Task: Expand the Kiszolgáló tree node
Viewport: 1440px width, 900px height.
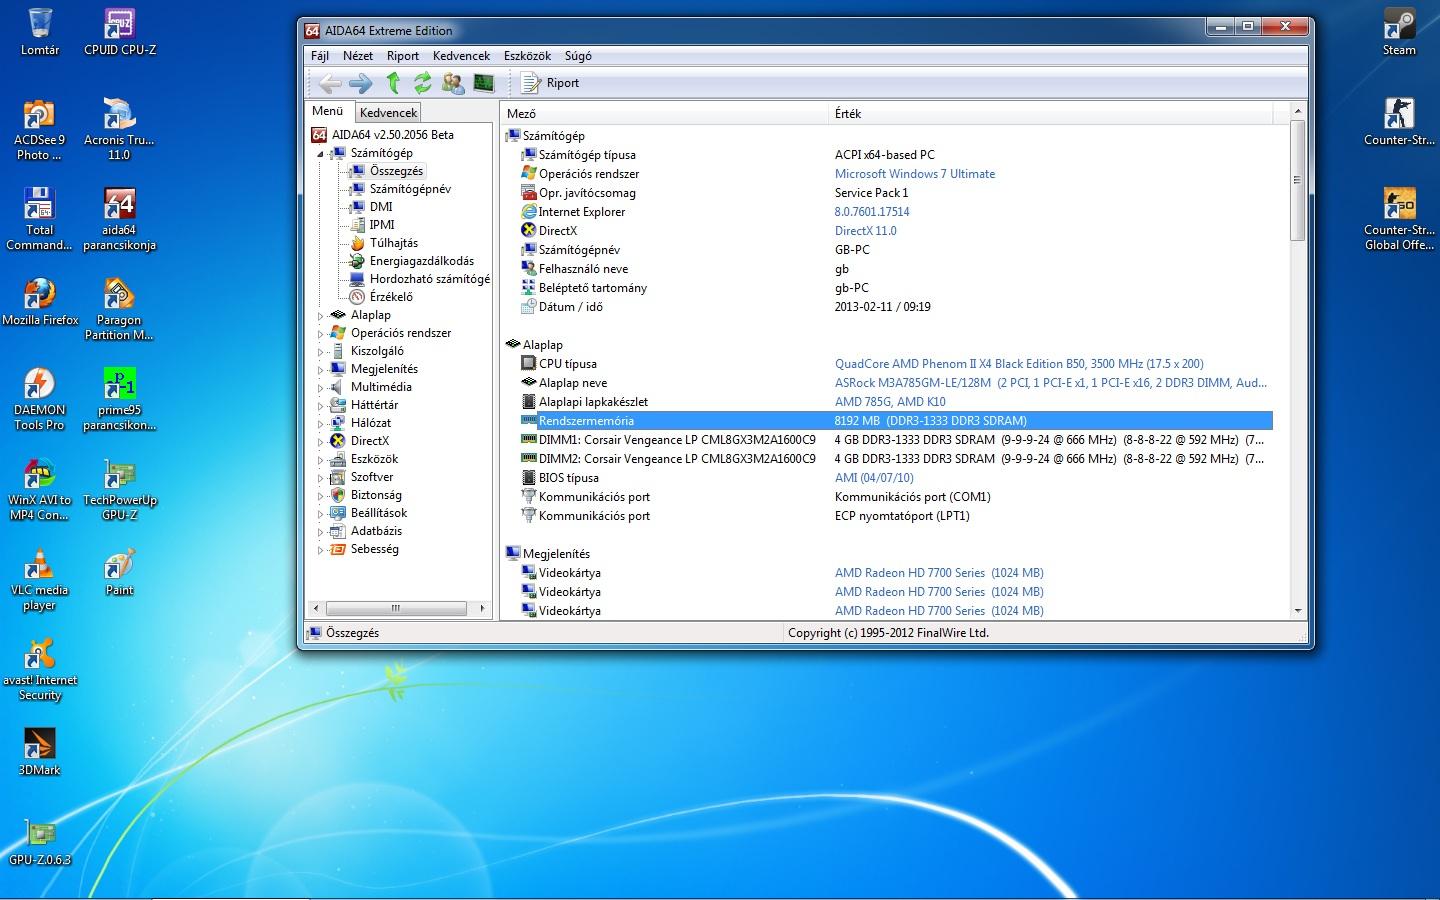Action: point(321,352)
